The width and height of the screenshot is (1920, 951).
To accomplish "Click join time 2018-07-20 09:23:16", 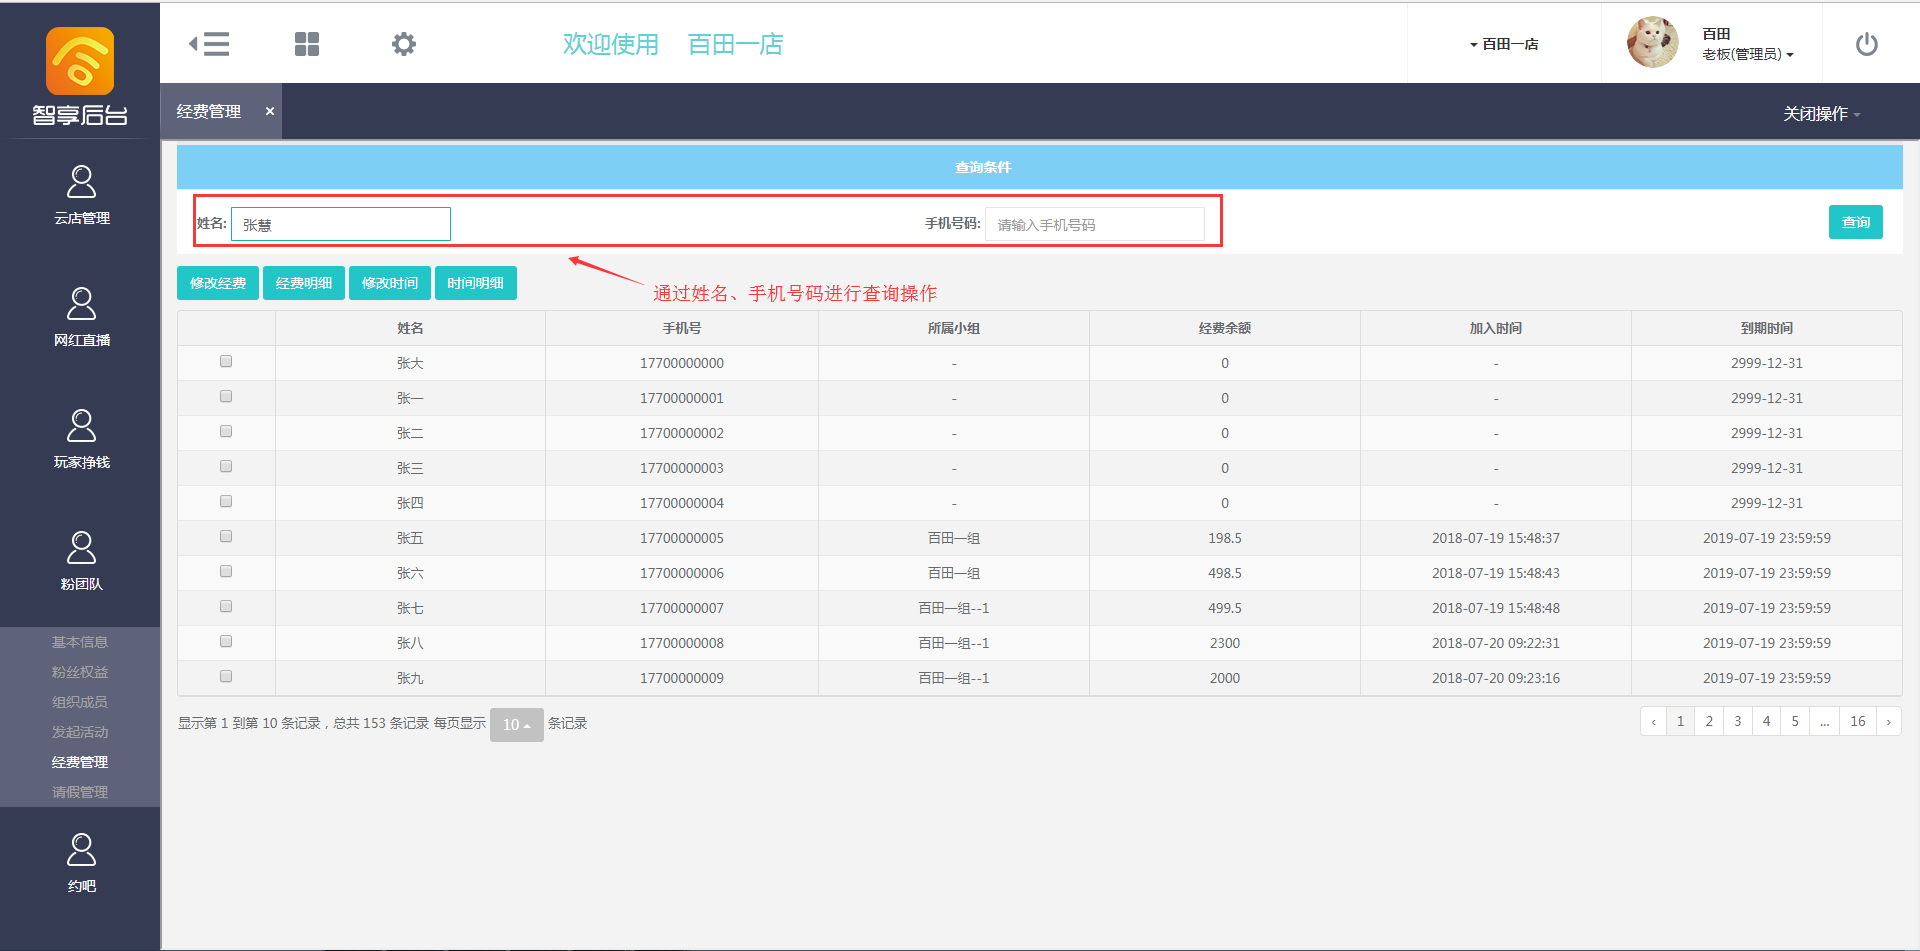I will coord(1496,678).
